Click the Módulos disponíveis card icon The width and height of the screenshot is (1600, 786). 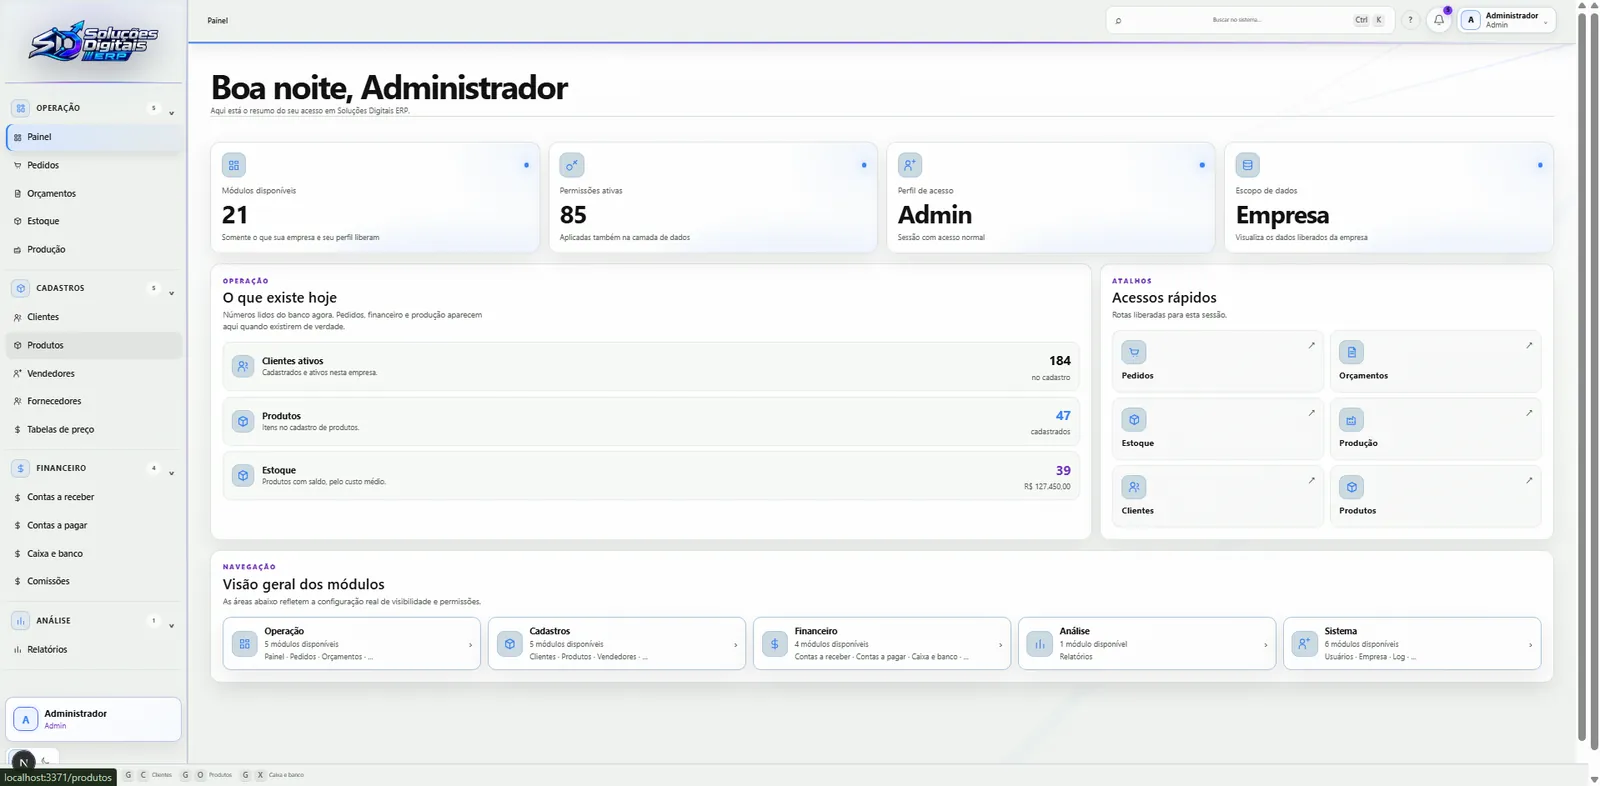[x=234, y=165]
